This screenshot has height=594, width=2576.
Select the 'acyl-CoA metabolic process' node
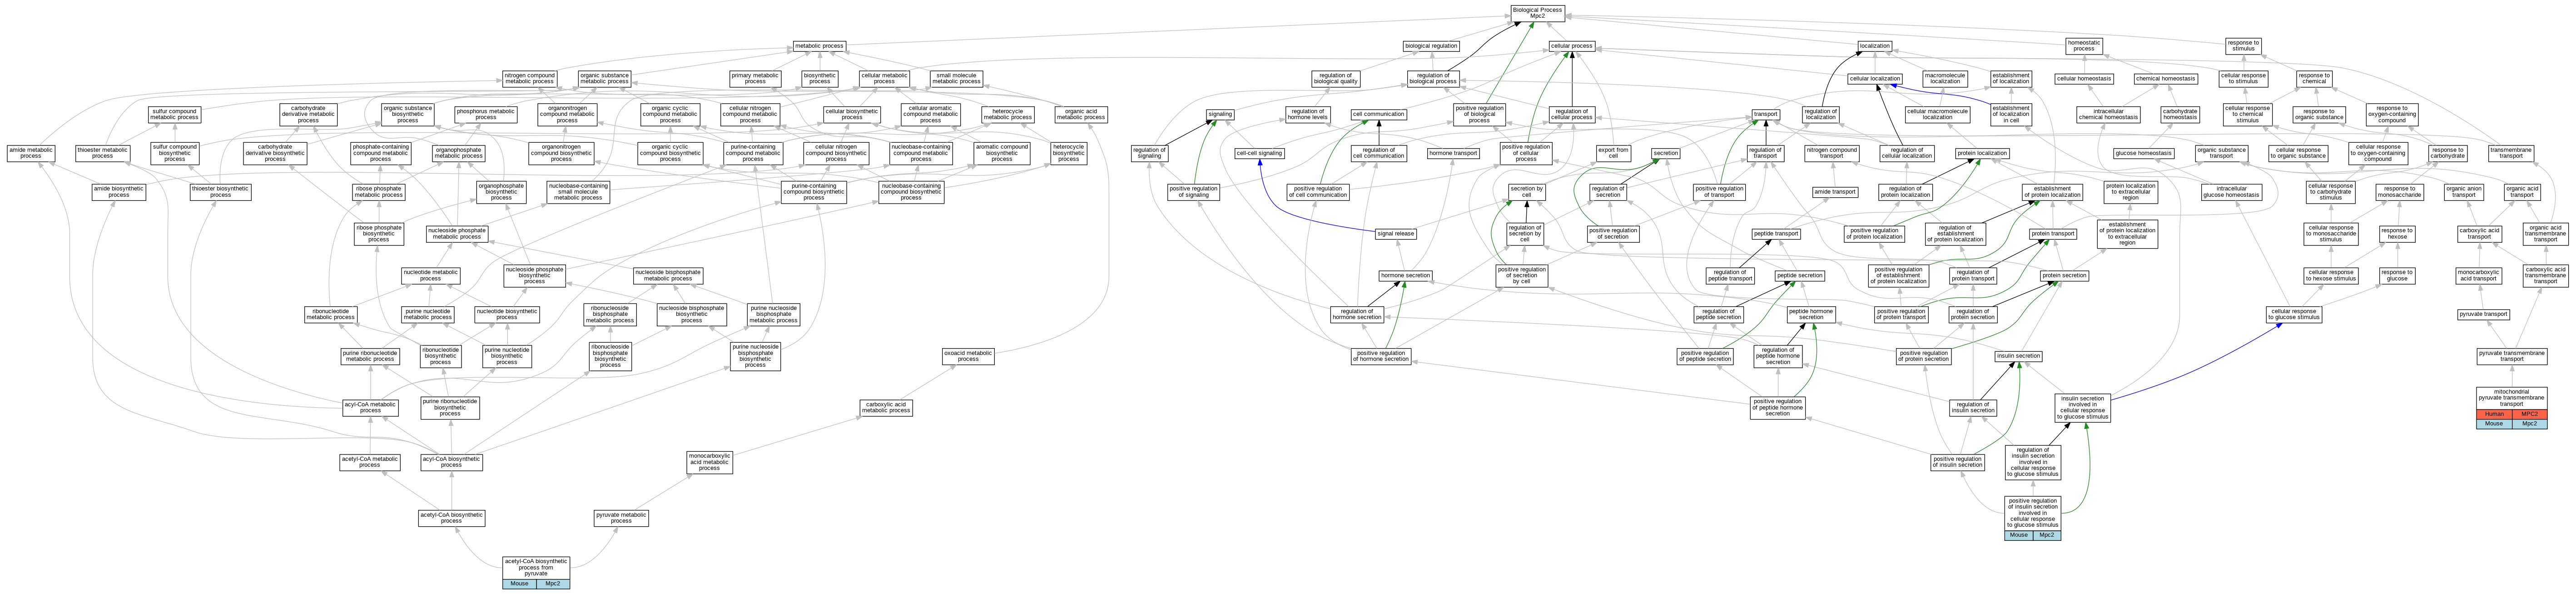370,407
